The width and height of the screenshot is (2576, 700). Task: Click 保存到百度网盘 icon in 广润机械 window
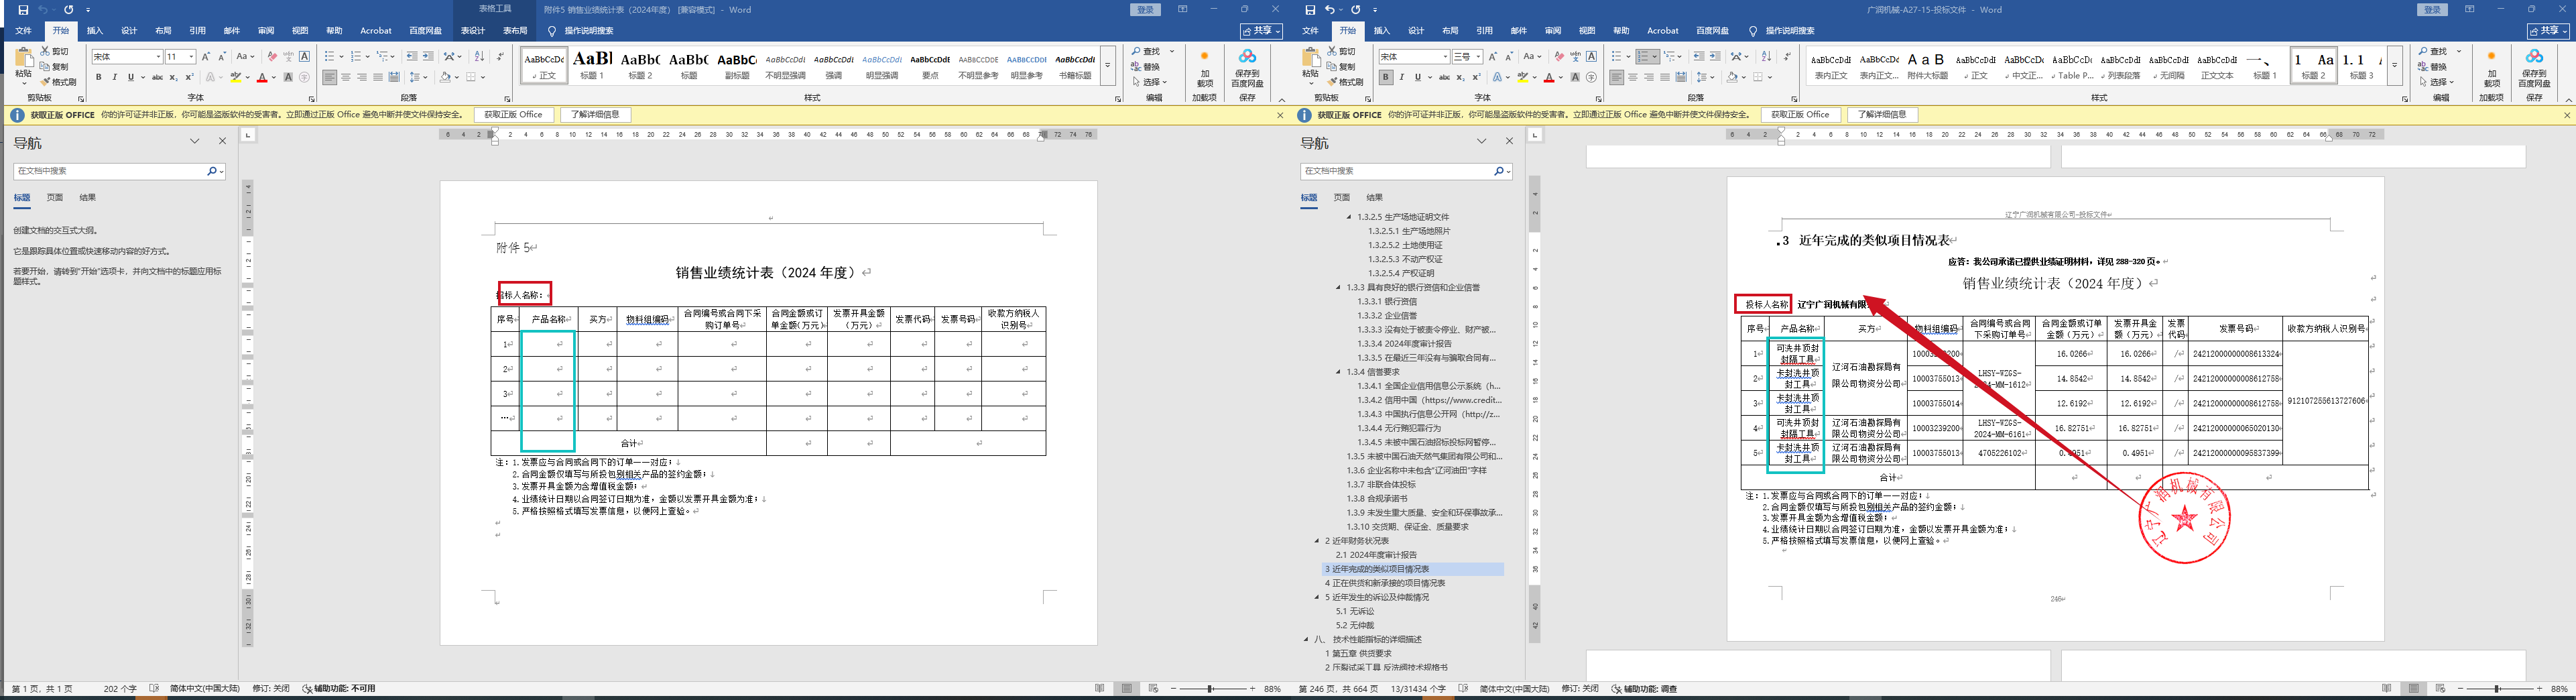(x=2533, y=65)
